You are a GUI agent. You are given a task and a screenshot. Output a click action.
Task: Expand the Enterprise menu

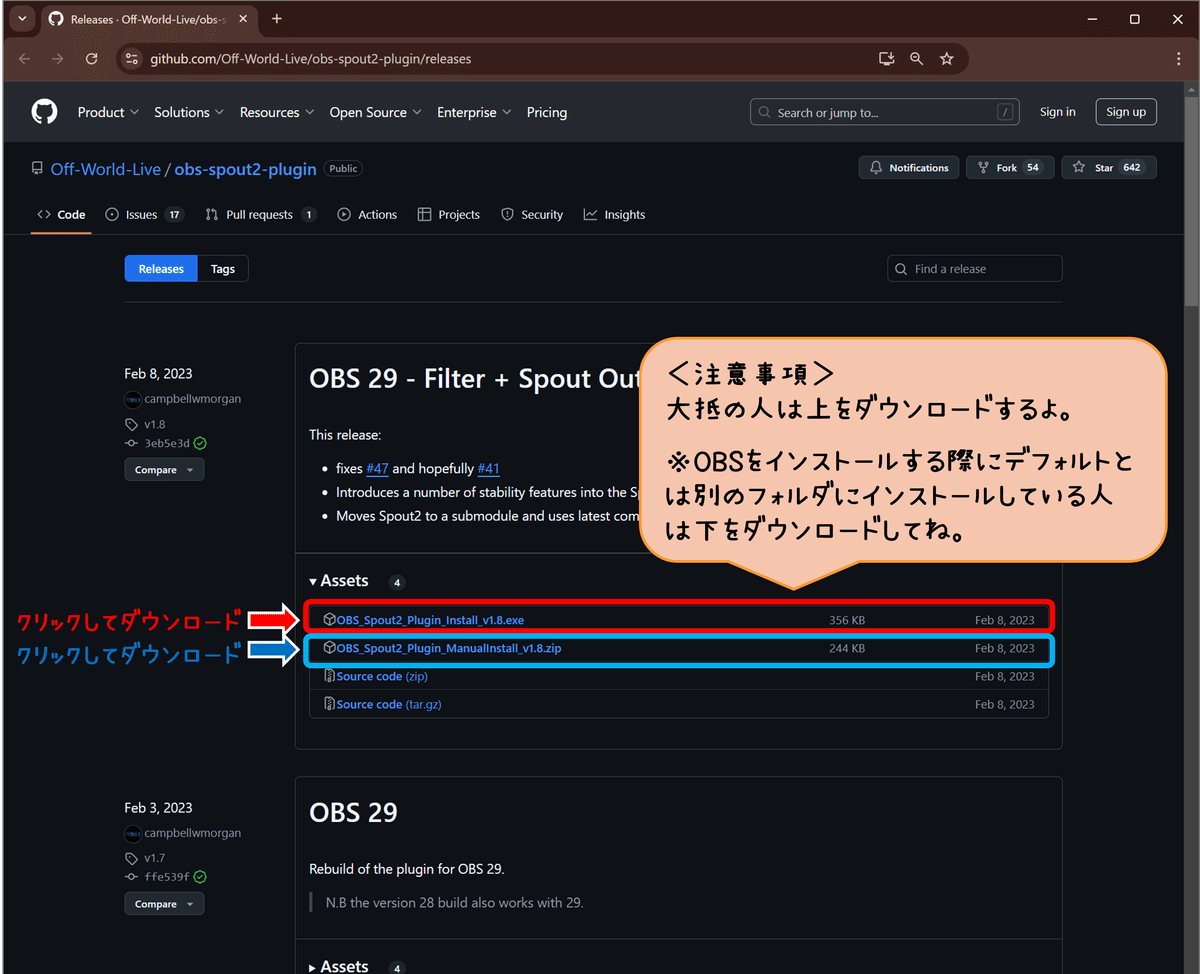[474, 112]
